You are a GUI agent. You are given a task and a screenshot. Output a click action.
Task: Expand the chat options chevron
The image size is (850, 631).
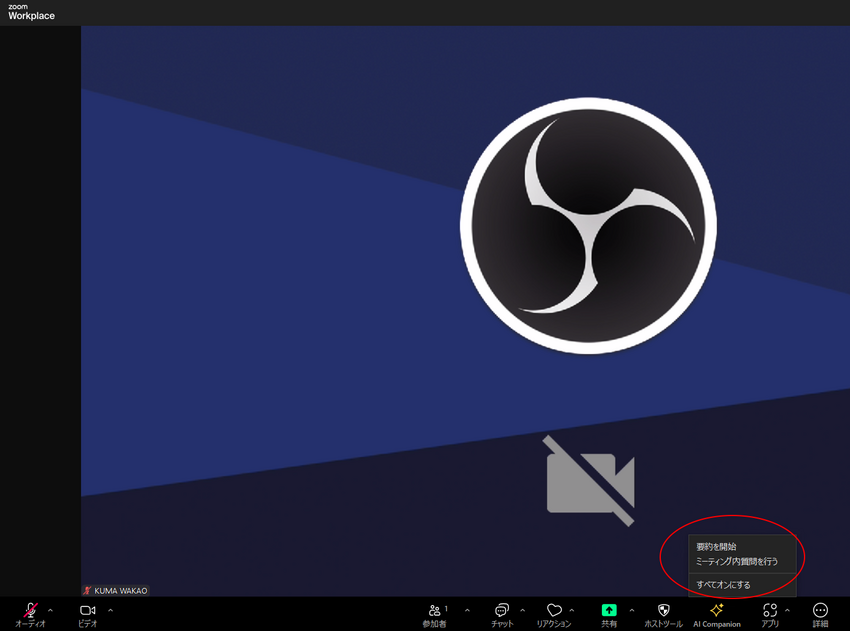tap(523, 610)
